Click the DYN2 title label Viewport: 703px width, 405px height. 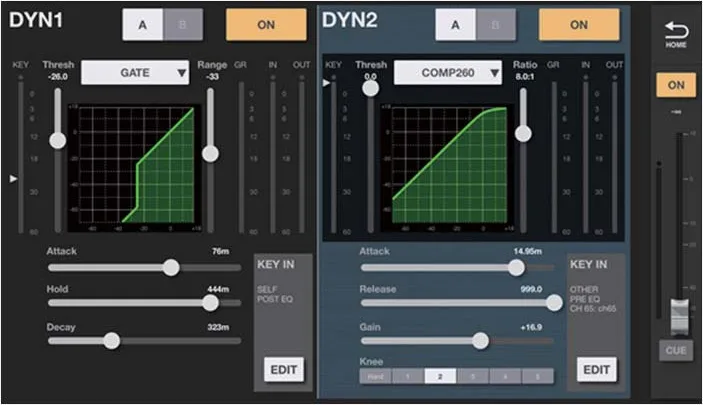350,20
